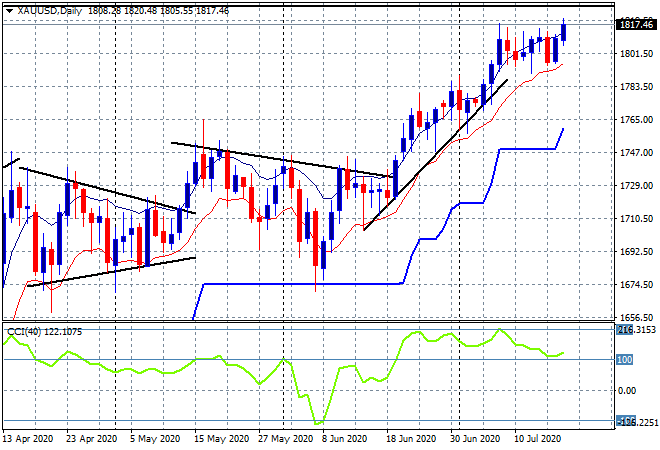The image size is (660, 450).
Task: Select the 8 Jun 2020 date label
Action: (x=345, y=439)
